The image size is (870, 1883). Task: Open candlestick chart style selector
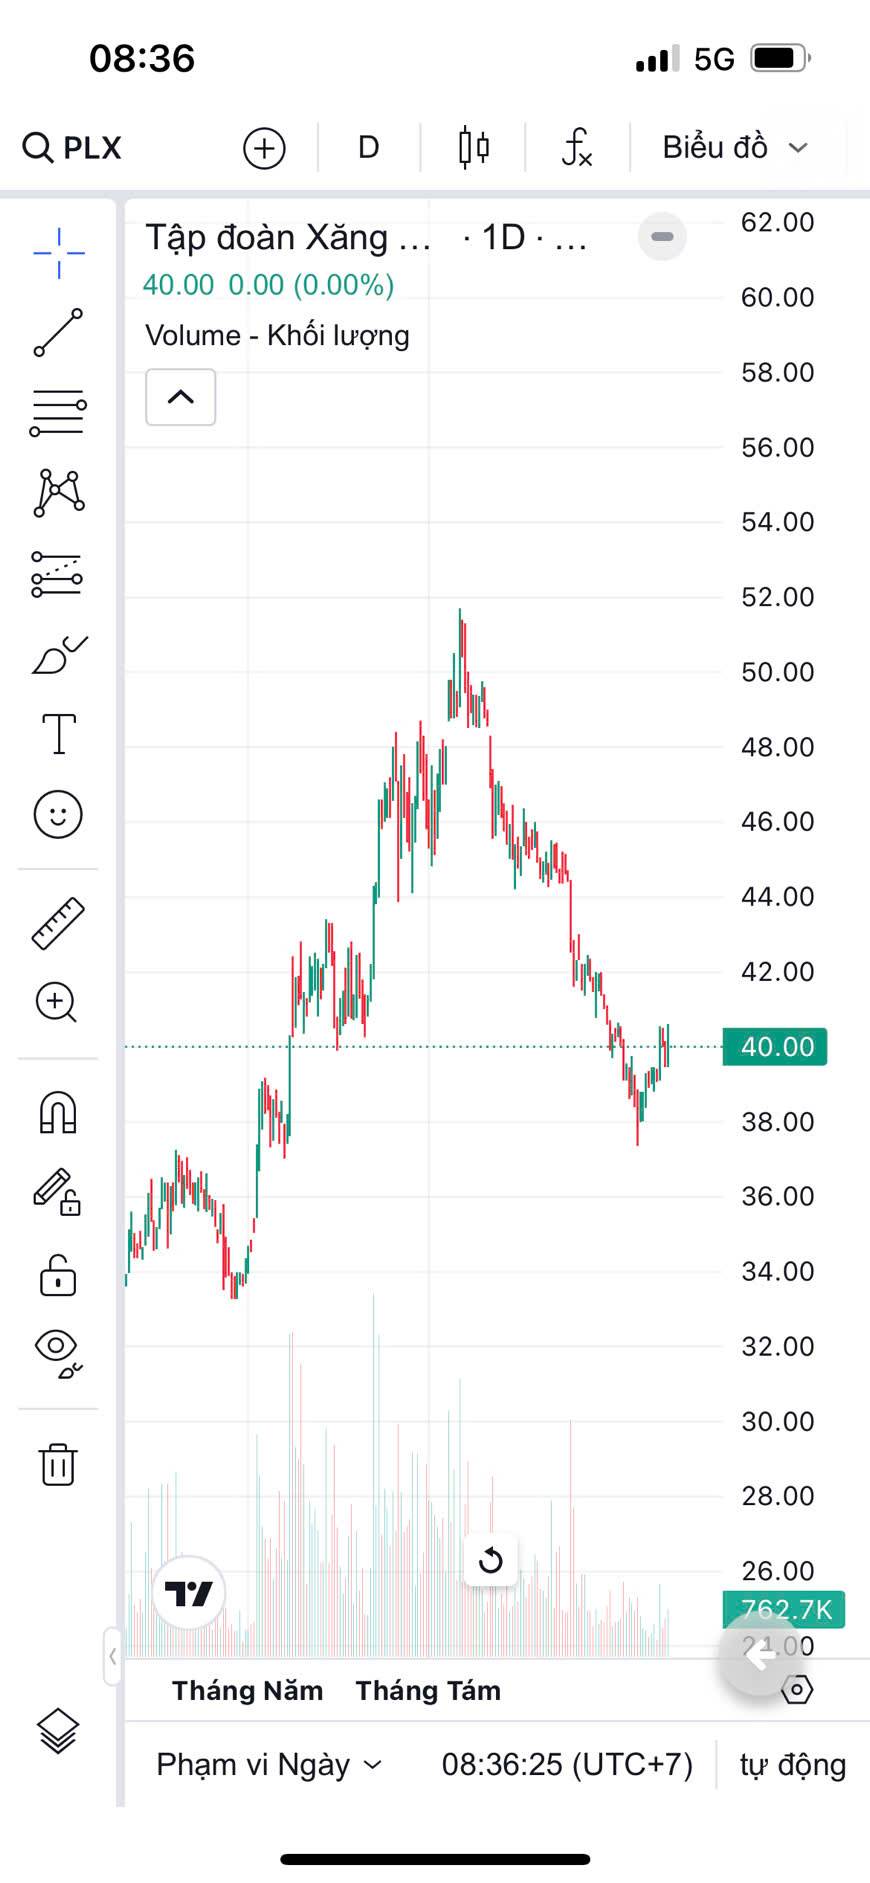click(474, 148)
